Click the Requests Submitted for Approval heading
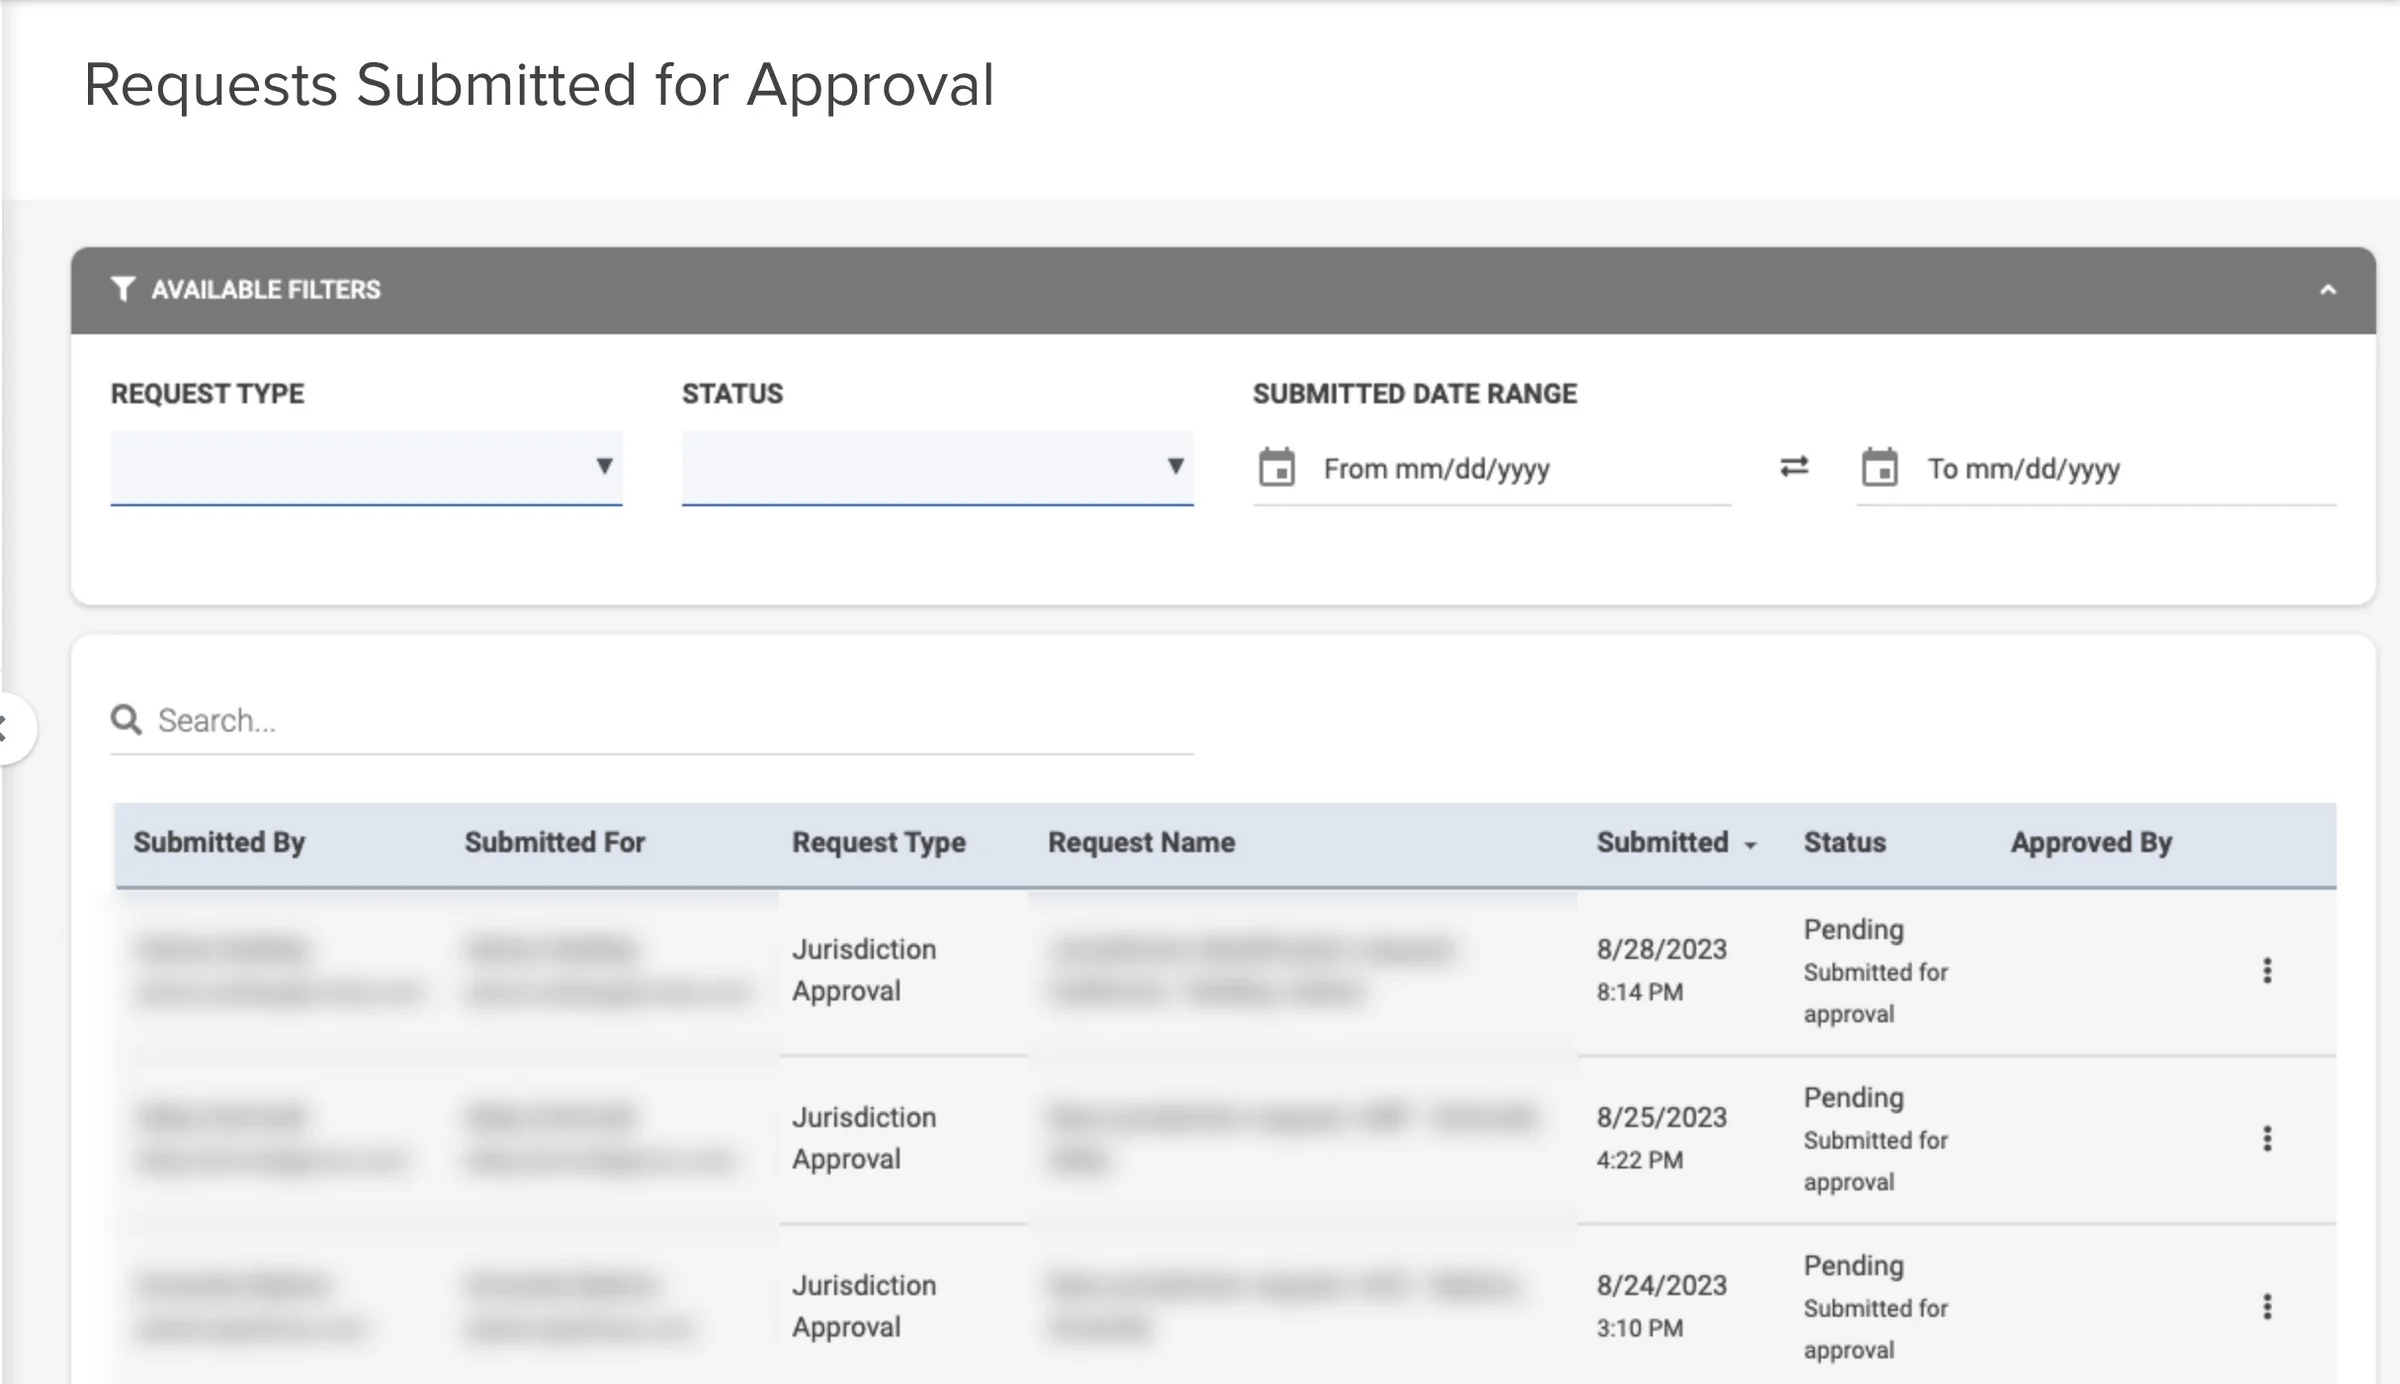Screen dimensions: 2400x1384 tap(539, 85)
